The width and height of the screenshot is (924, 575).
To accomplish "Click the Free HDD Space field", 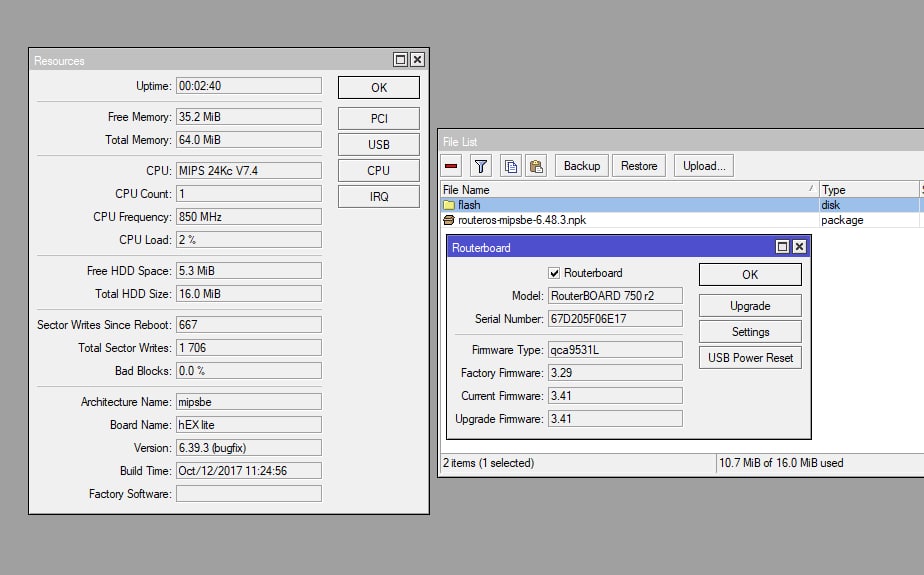I will [249, 270].
